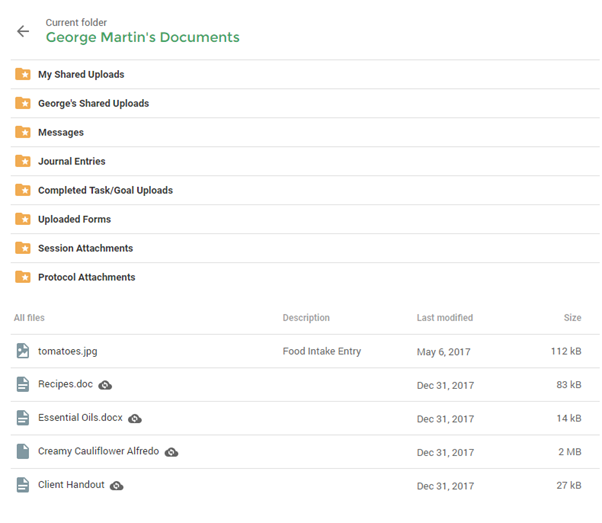Image resolution: width=602 pixels, height=523 pixels.
Task: Click document icon for Client Handout
Action: click(23, 485)
